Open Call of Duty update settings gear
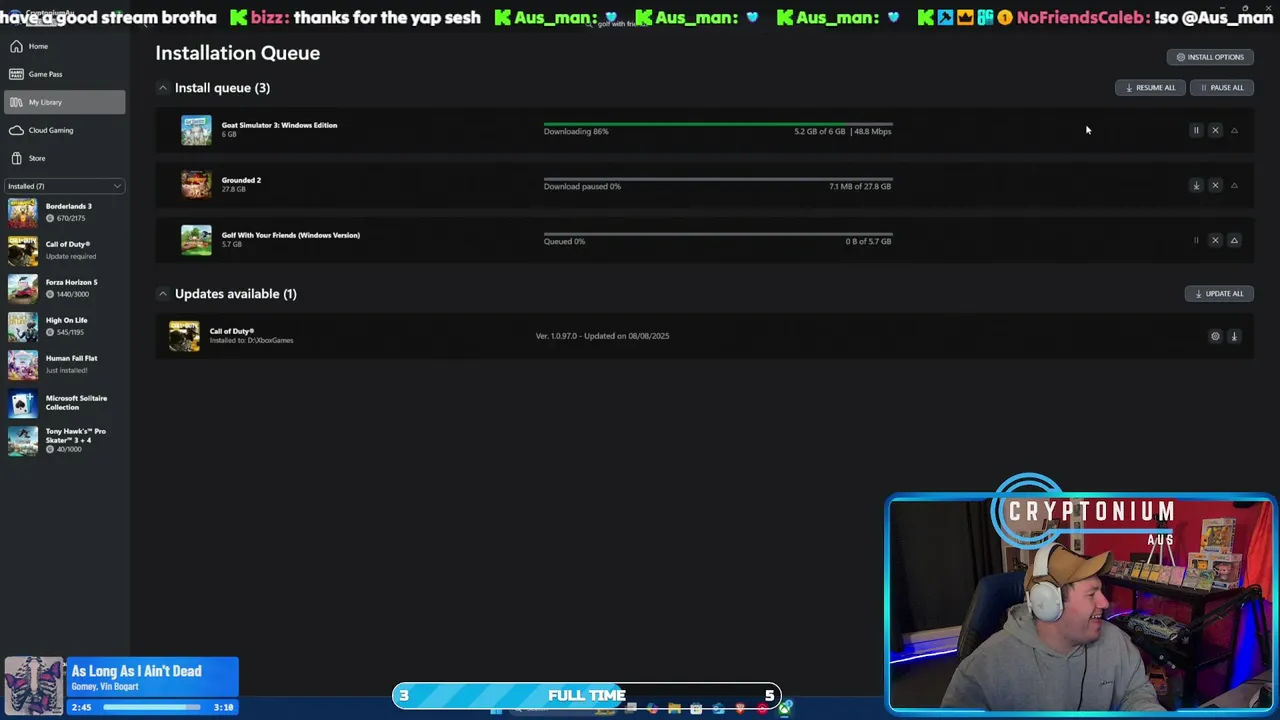 coord(1215,336)
